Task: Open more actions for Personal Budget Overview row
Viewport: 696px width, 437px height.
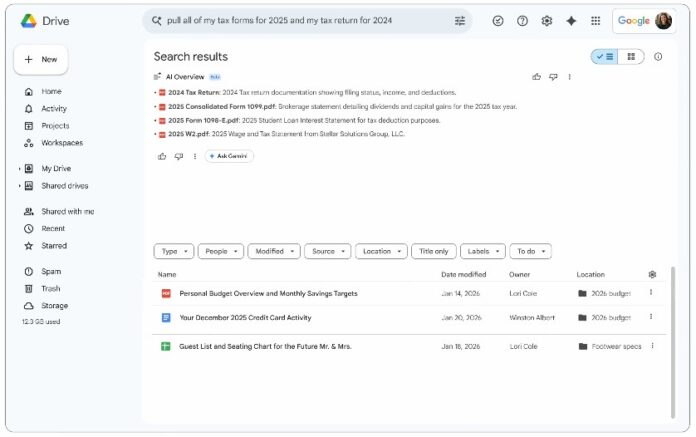Action: pyautogui.click(x=651, y=292)
